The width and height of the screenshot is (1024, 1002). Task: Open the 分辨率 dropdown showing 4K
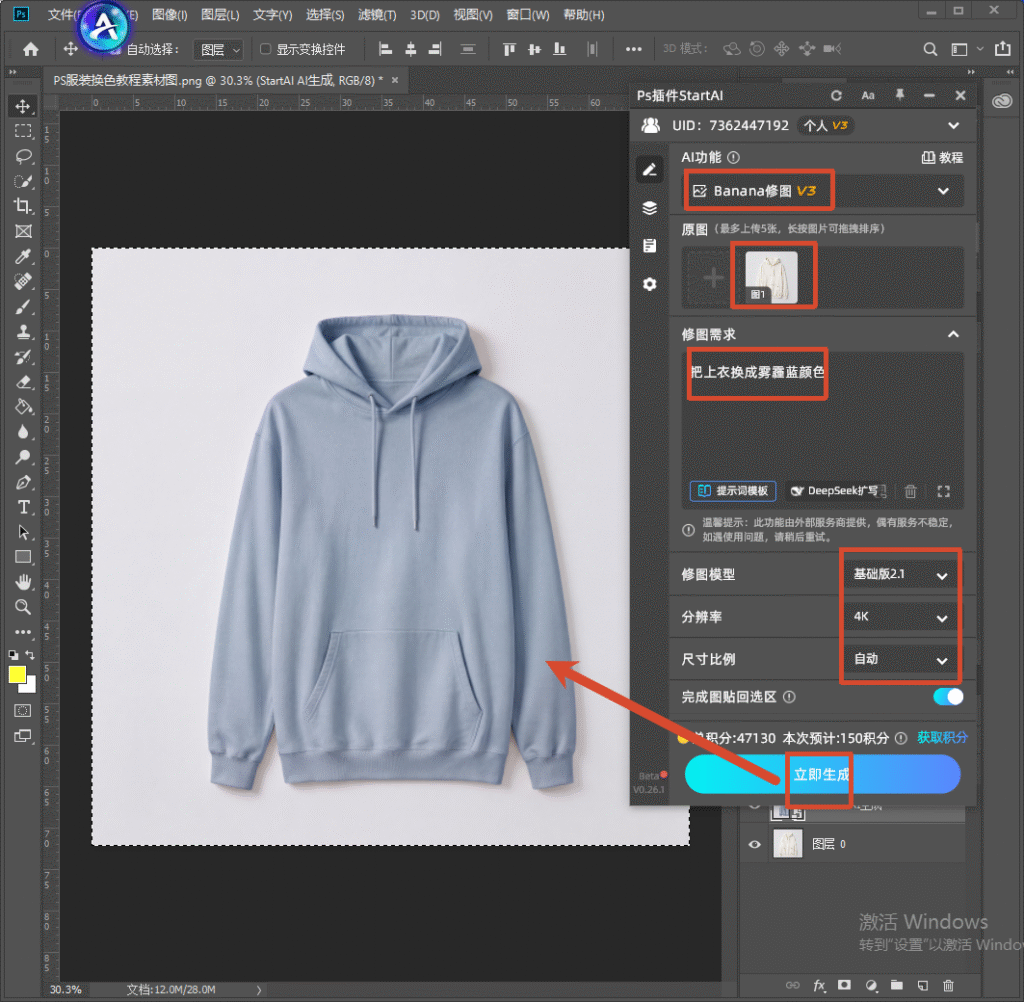(x=900, y=617)
